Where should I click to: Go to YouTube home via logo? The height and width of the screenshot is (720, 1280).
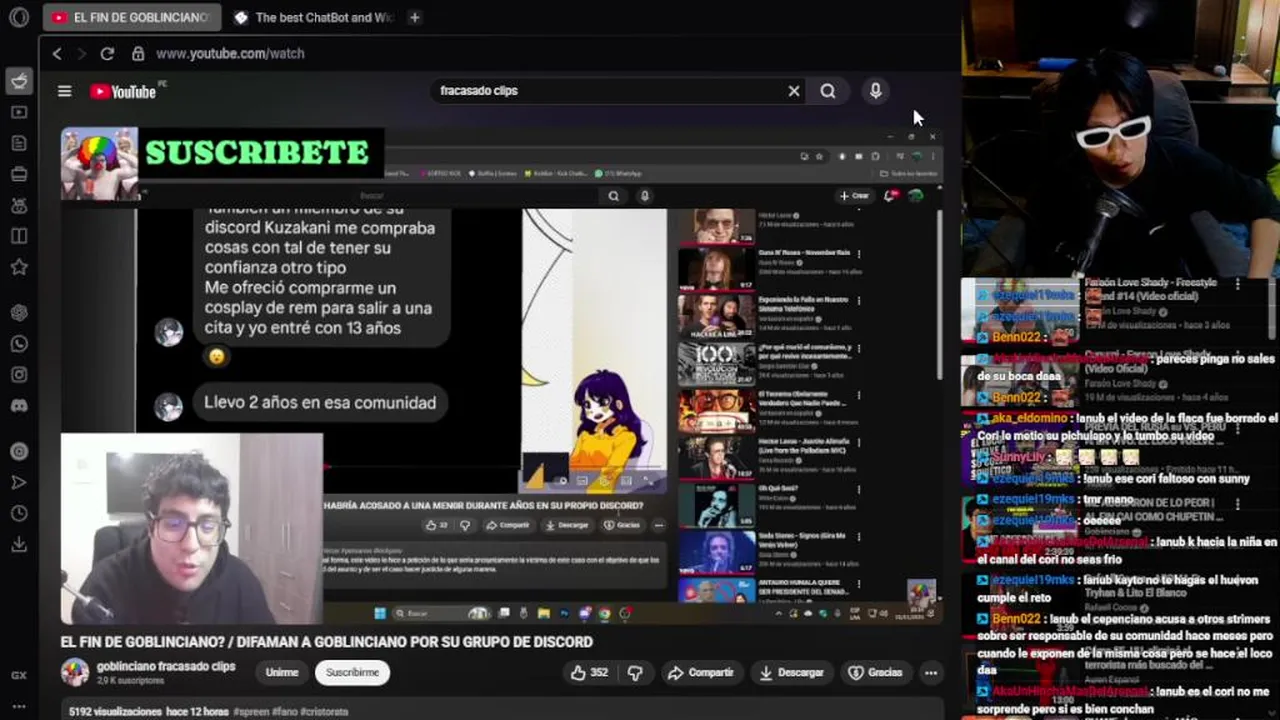(124, 91)
